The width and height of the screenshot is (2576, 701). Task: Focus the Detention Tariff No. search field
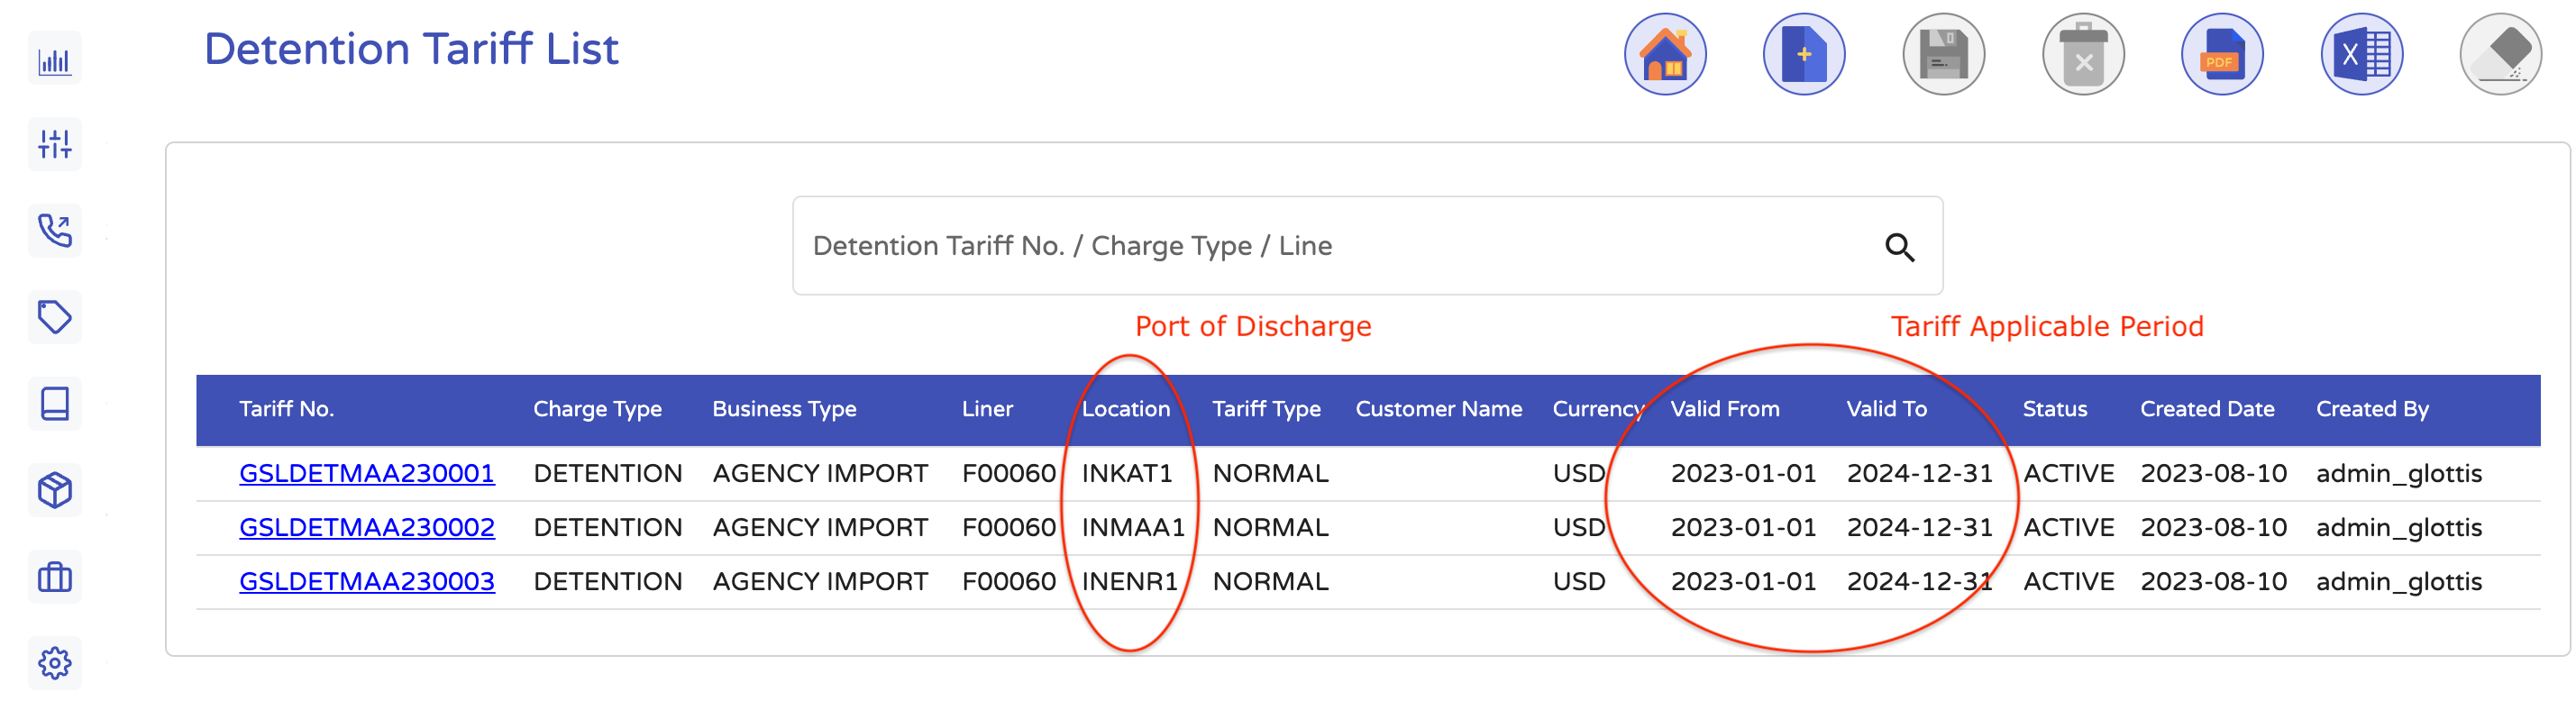tap(1330, 246)
